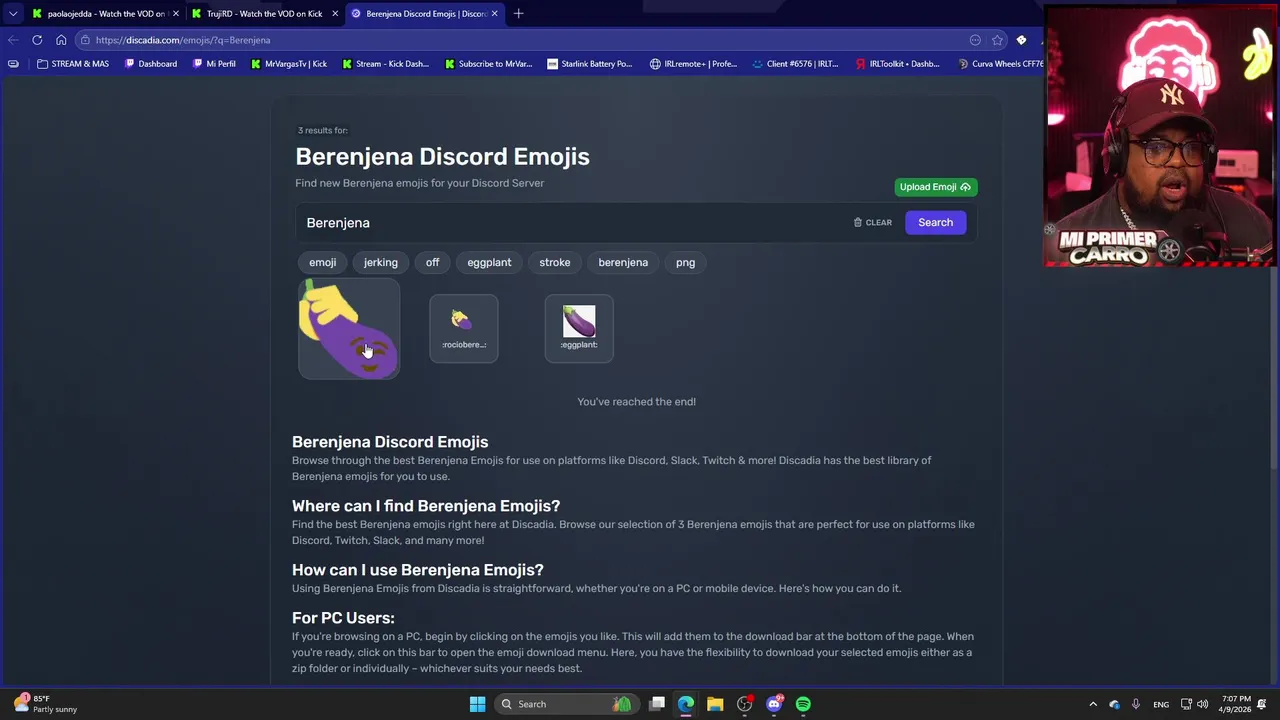Click the Berenjena search input field
The height and width of the screenshot is (720, 1280).
point(570,223)
